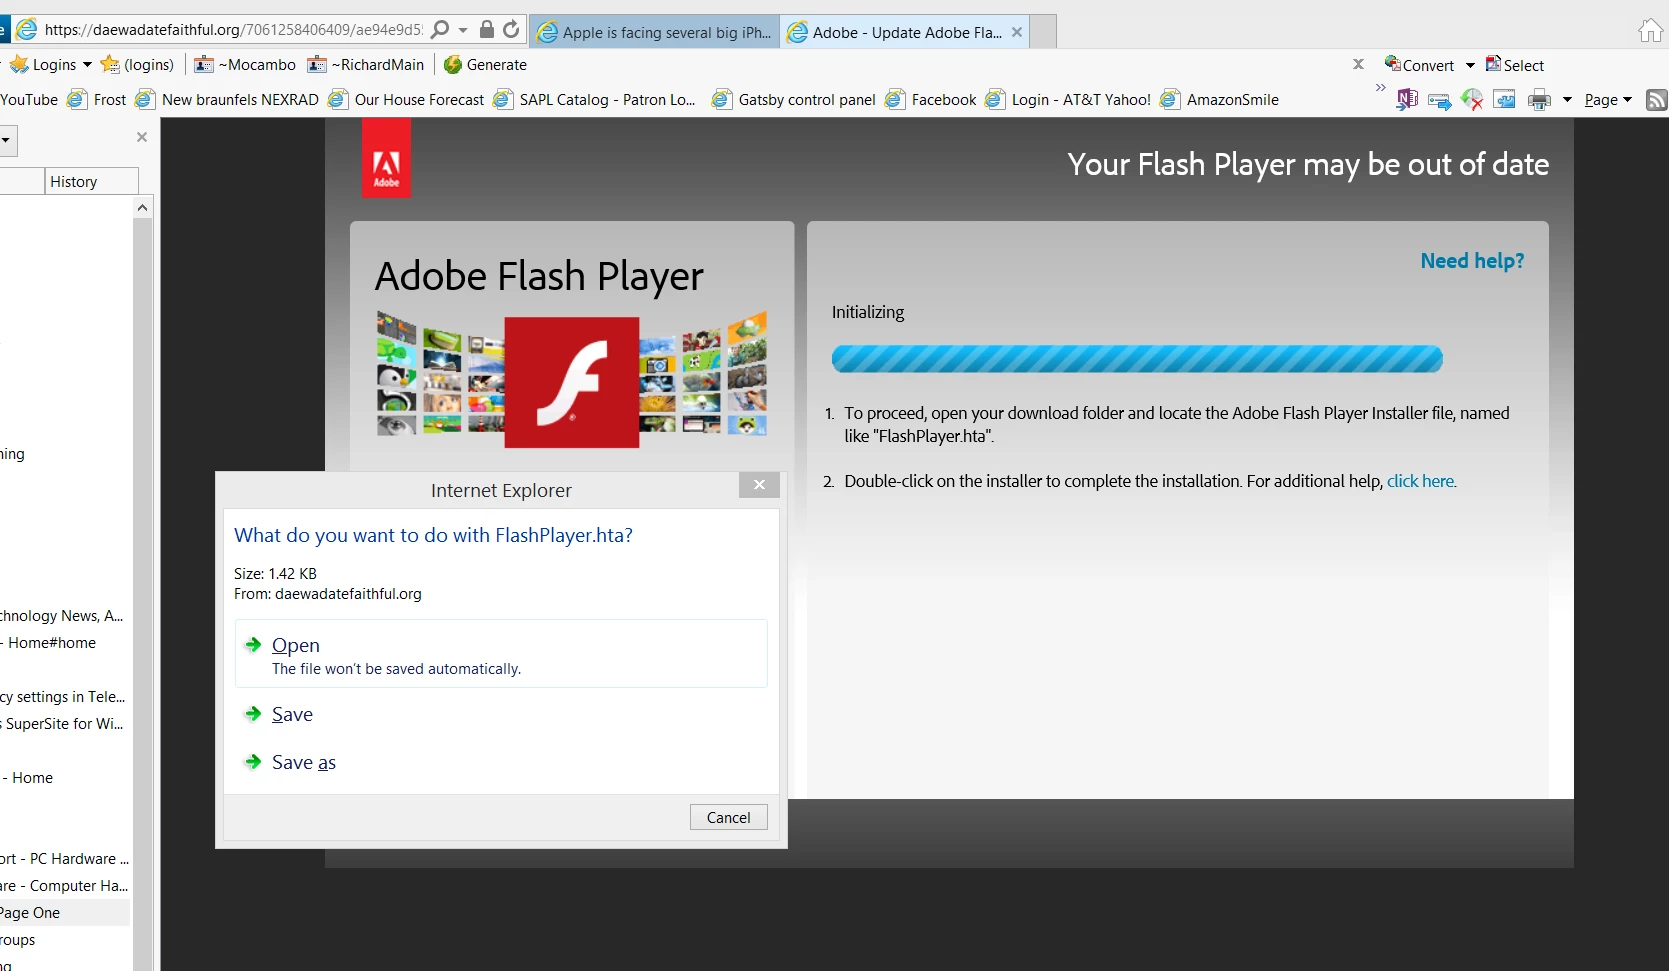Click the URL address field
The width and height of the screenshot is (1669, 971).
pos(233,30)
